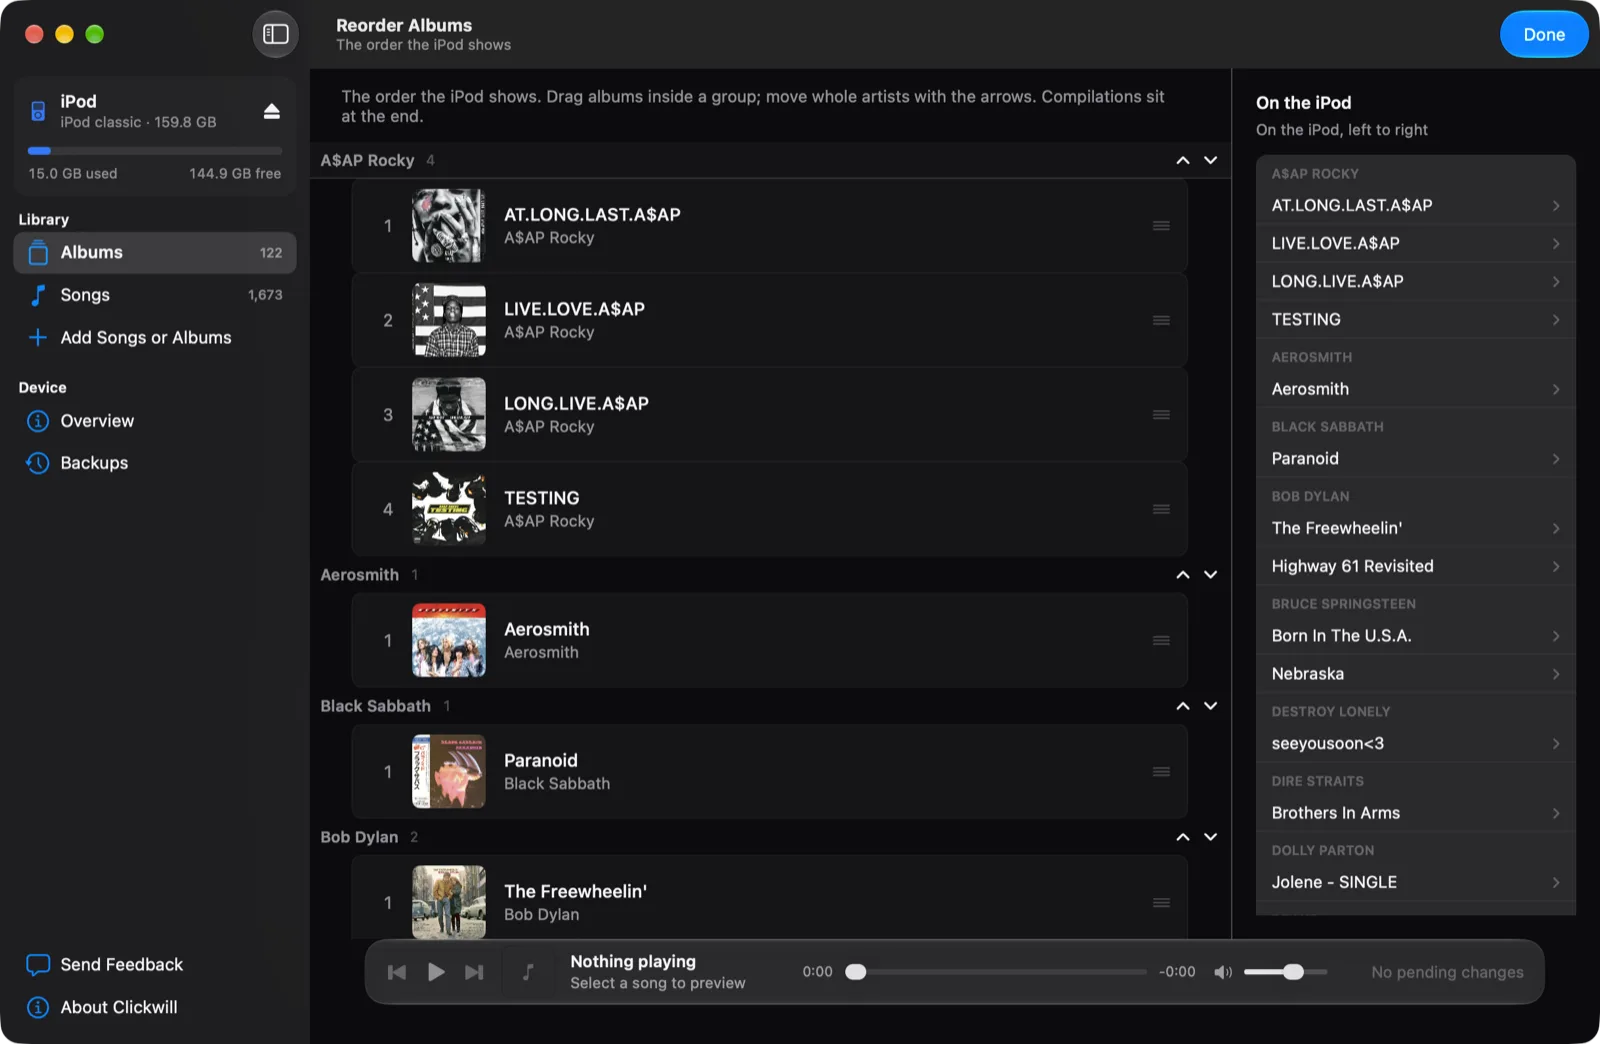Adjust the volume slider
The width and height of the screenshot is (1600, 1044).
coord(1286,972)
